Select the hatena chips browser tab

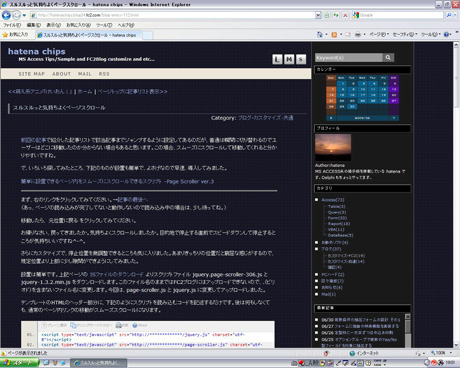tap(88, 35)
